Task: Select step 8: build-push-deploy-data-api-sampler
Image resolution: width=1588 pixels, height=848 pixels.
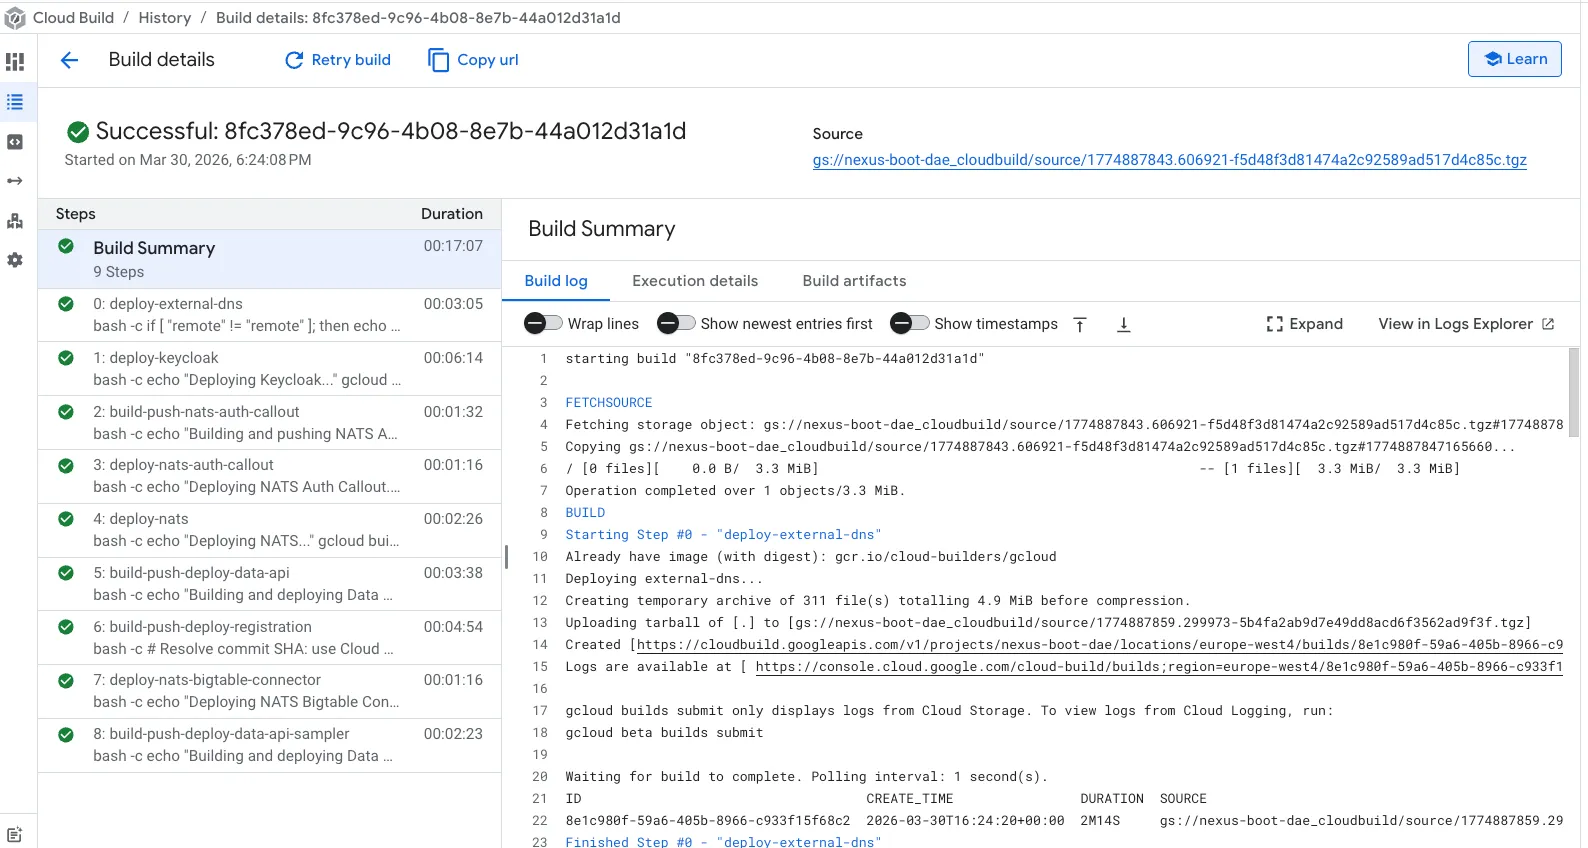Action: click(x=269, y=745)
